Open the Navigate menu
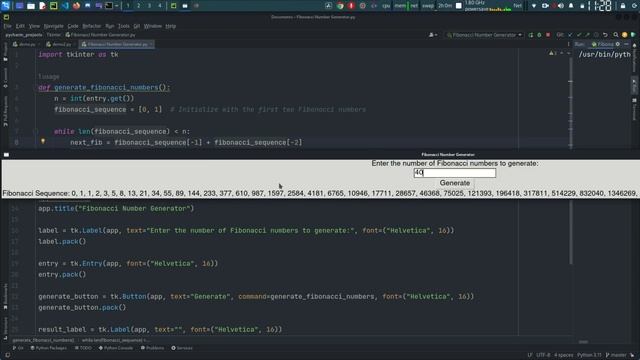Image resolution: width=640 pixels, height=360 pixels. tap(53, 26)
